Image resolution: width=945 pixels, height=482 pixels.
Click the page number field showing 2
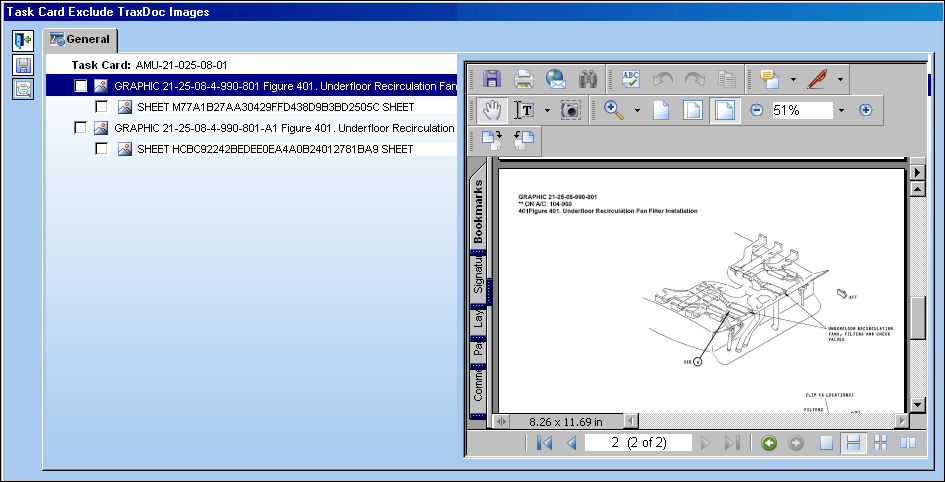638,443
